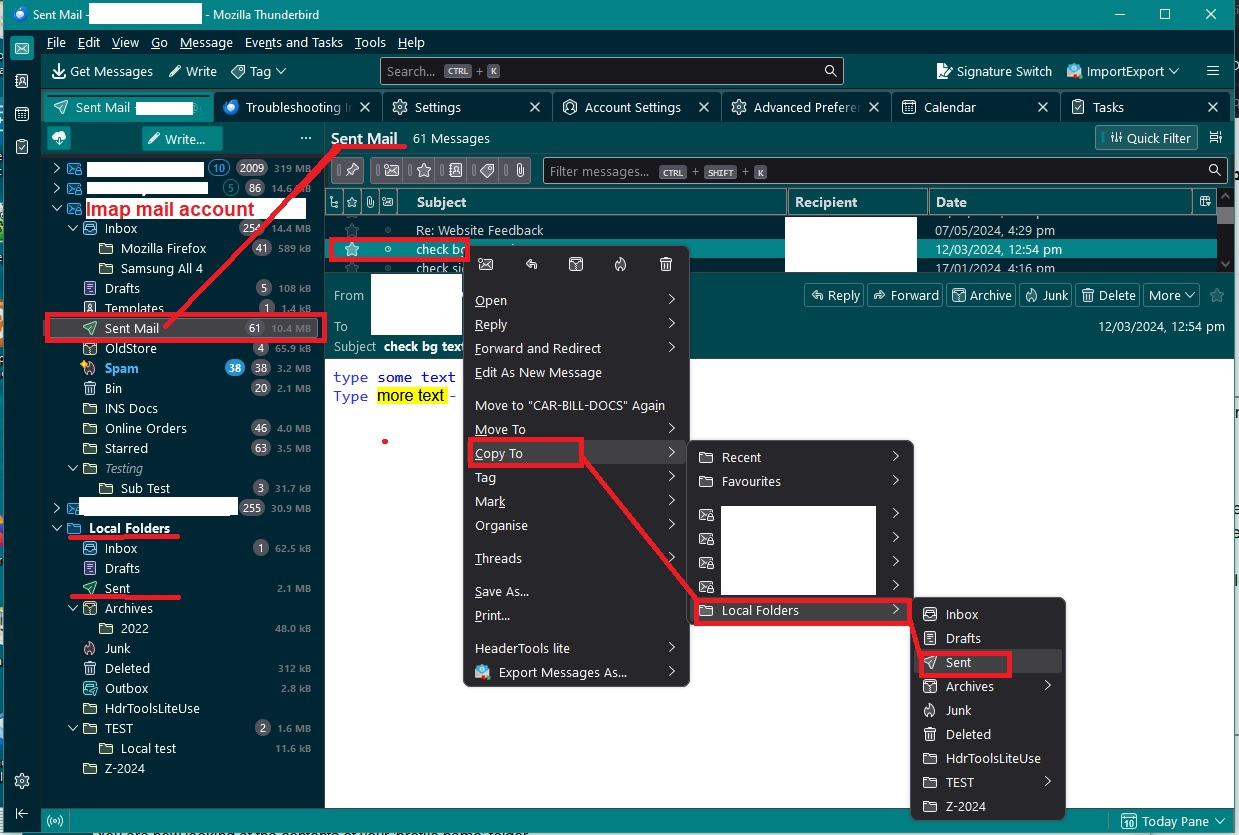Choose Sent in Local Folders submenu
The image size is (1239, 835).
988,662
